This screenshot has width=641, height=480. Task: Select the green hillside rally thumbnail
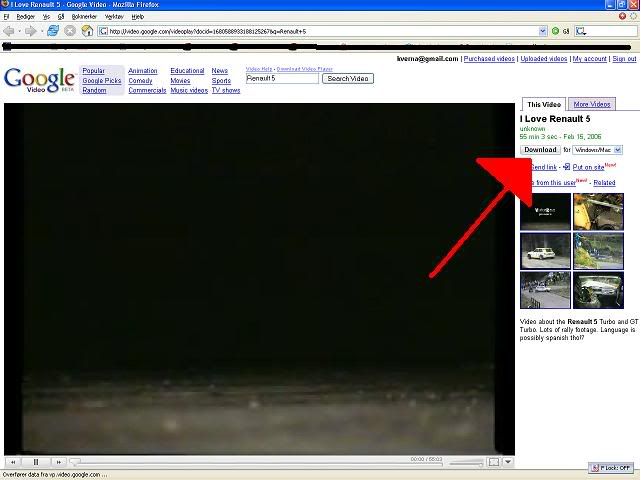pos(598,251)
